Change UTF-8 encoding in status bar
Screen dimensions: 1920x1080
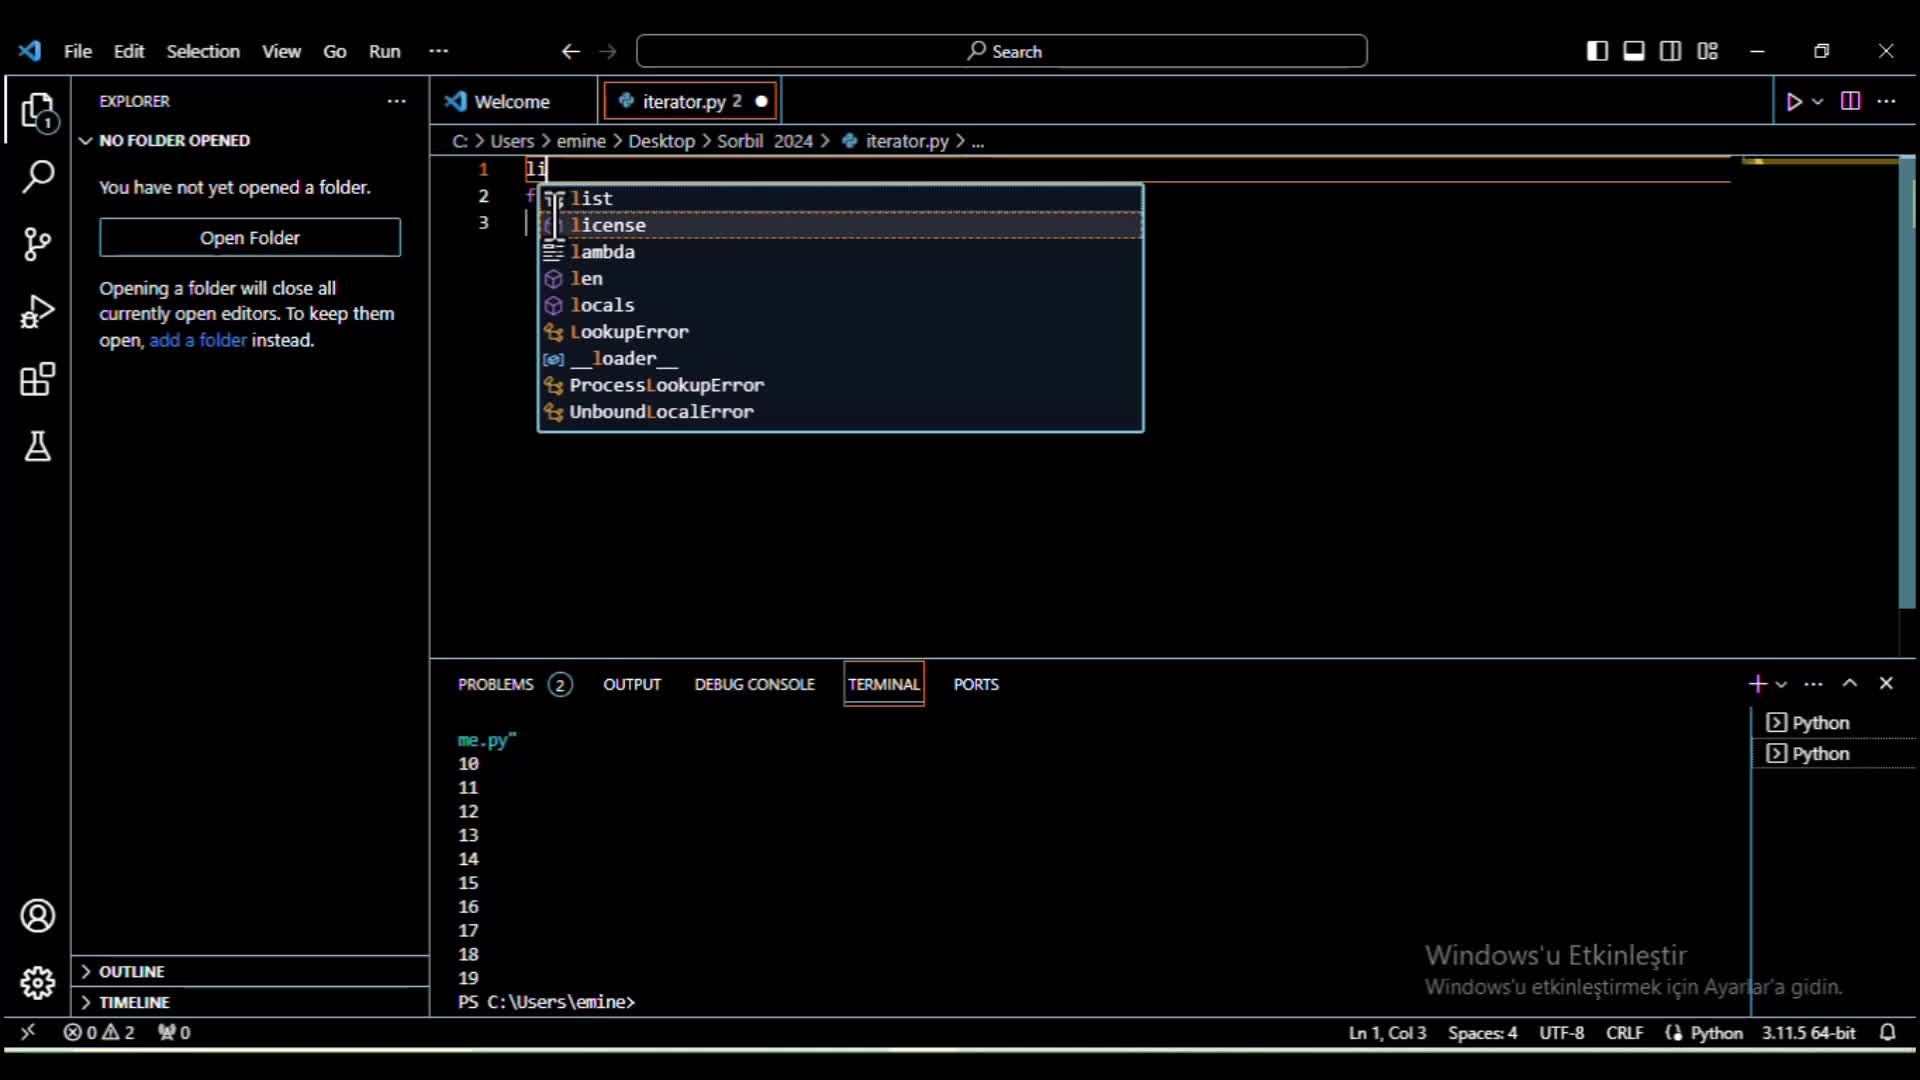[x=1561, y=1032]
